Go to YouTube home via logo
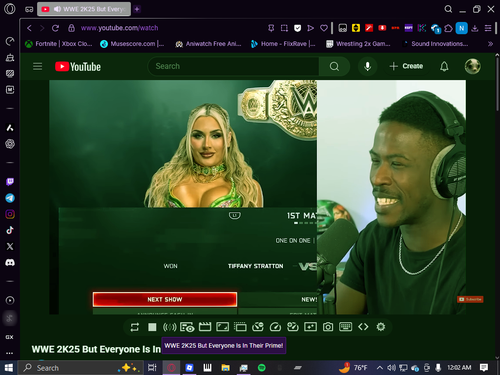This screenshot has height=375, width=500. click(78, 67)
